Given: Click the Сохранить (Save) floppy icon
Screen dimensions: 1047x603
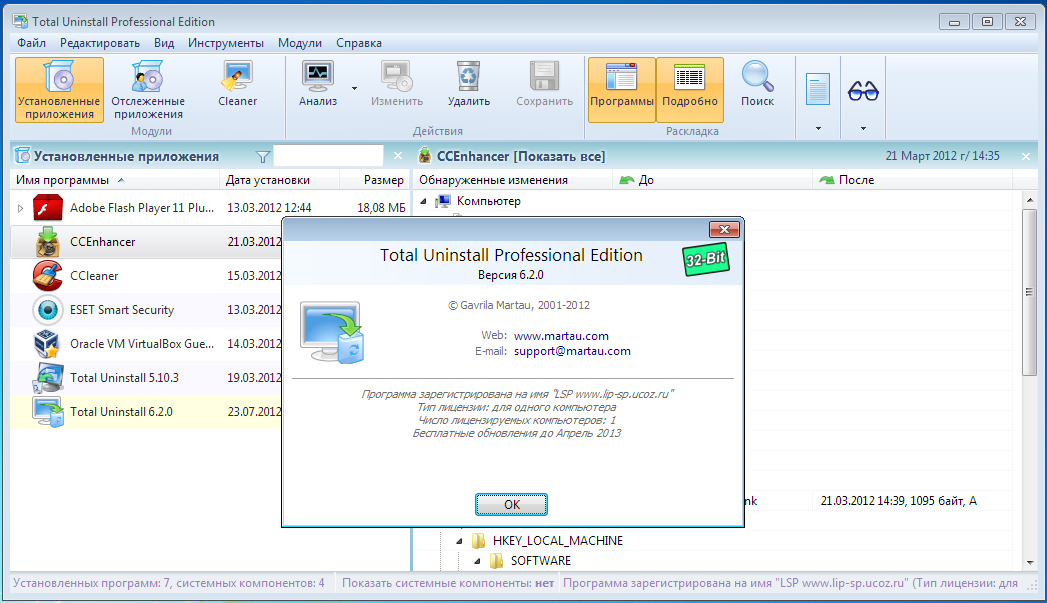Looking at the screenshot, I should (544, 77).
